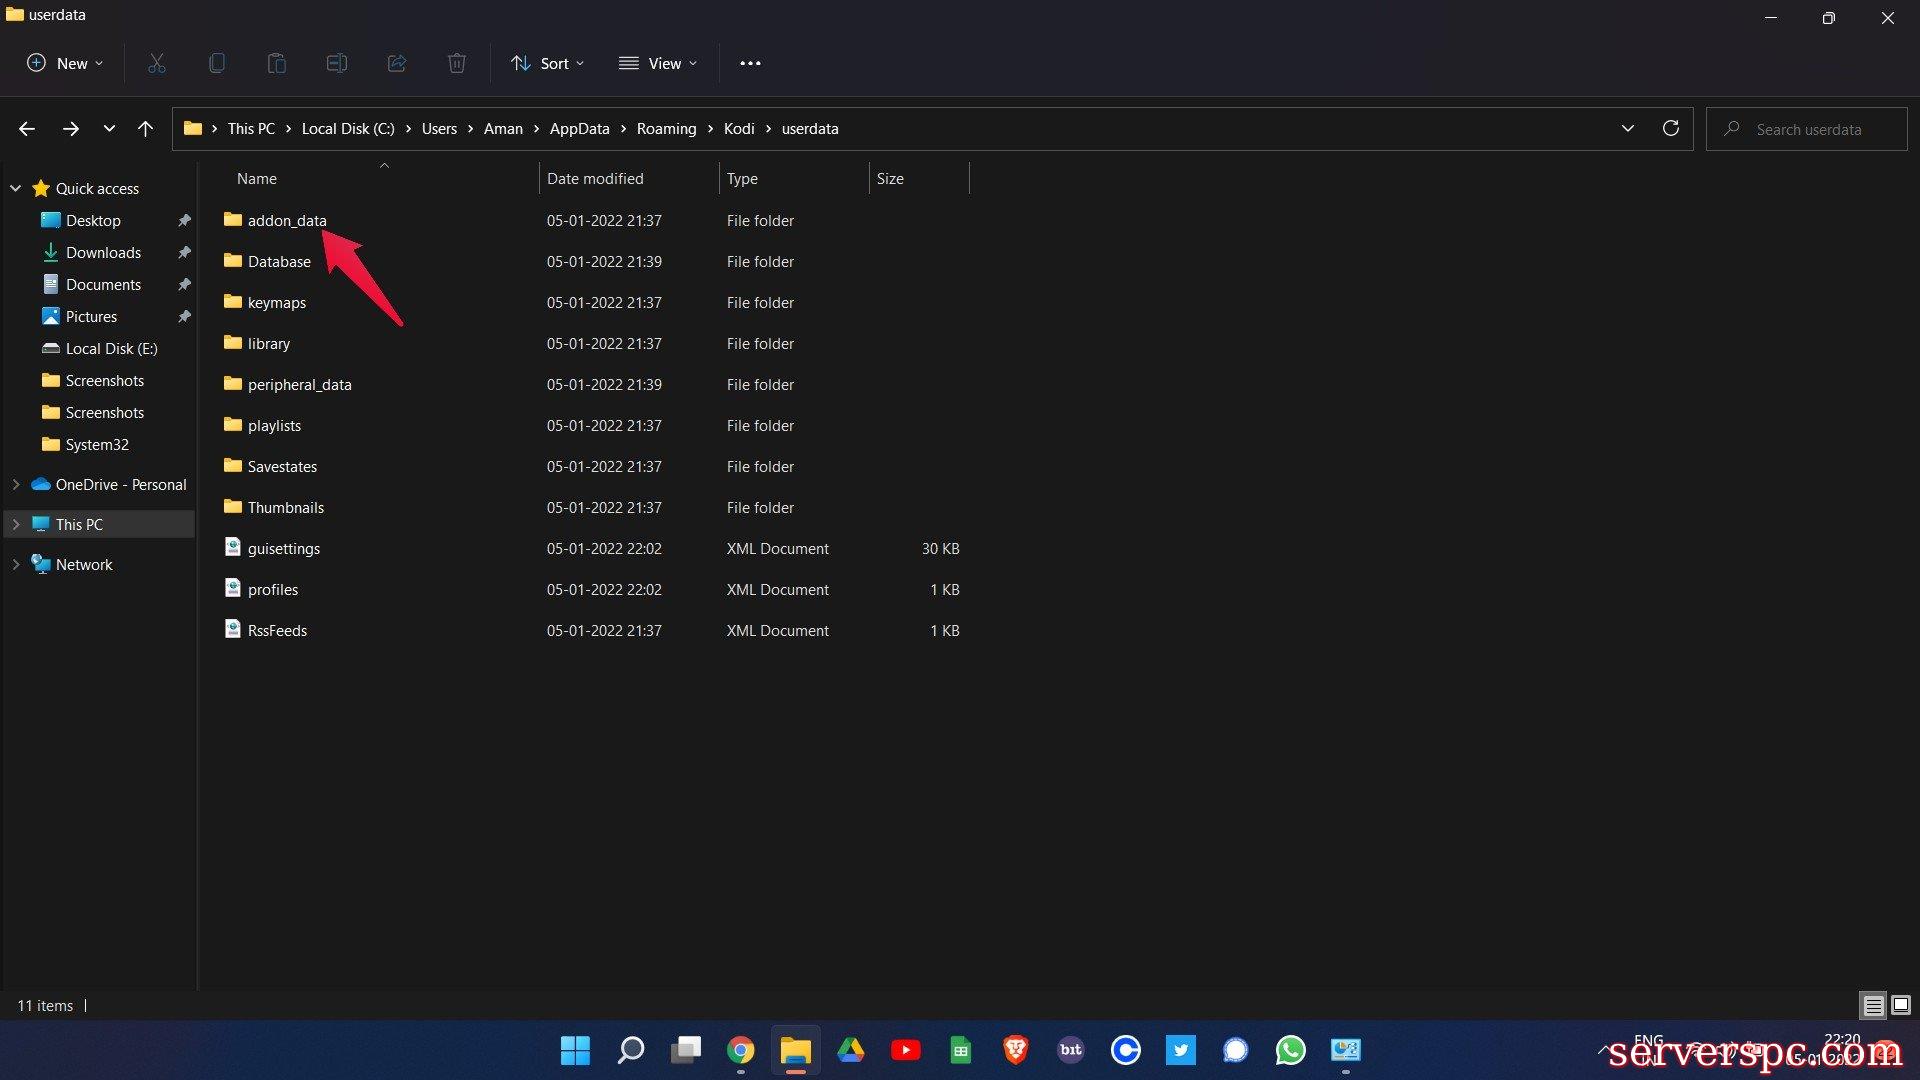1920x1080 pixels.
Task: Switch to details view layout icon
Action: click(1873, 1005)
